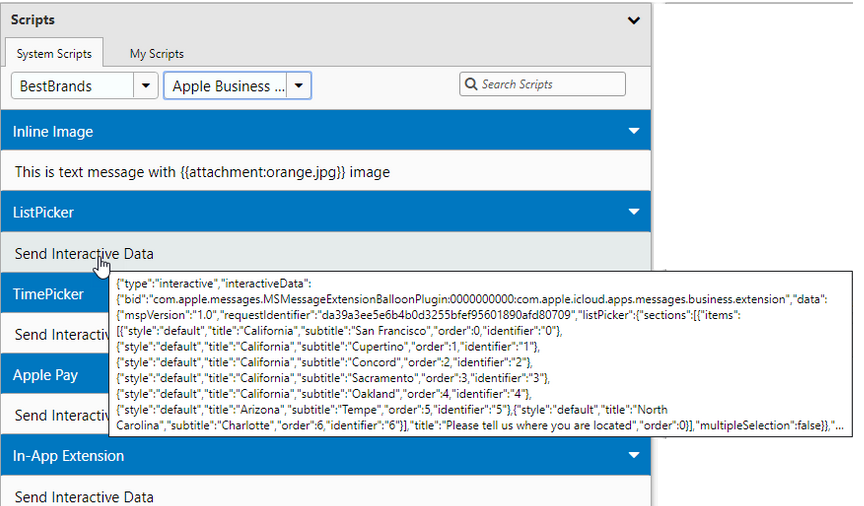This screenshot has width=864, height=506.
Task: Click the Inline Image category header
Action: 53,131
